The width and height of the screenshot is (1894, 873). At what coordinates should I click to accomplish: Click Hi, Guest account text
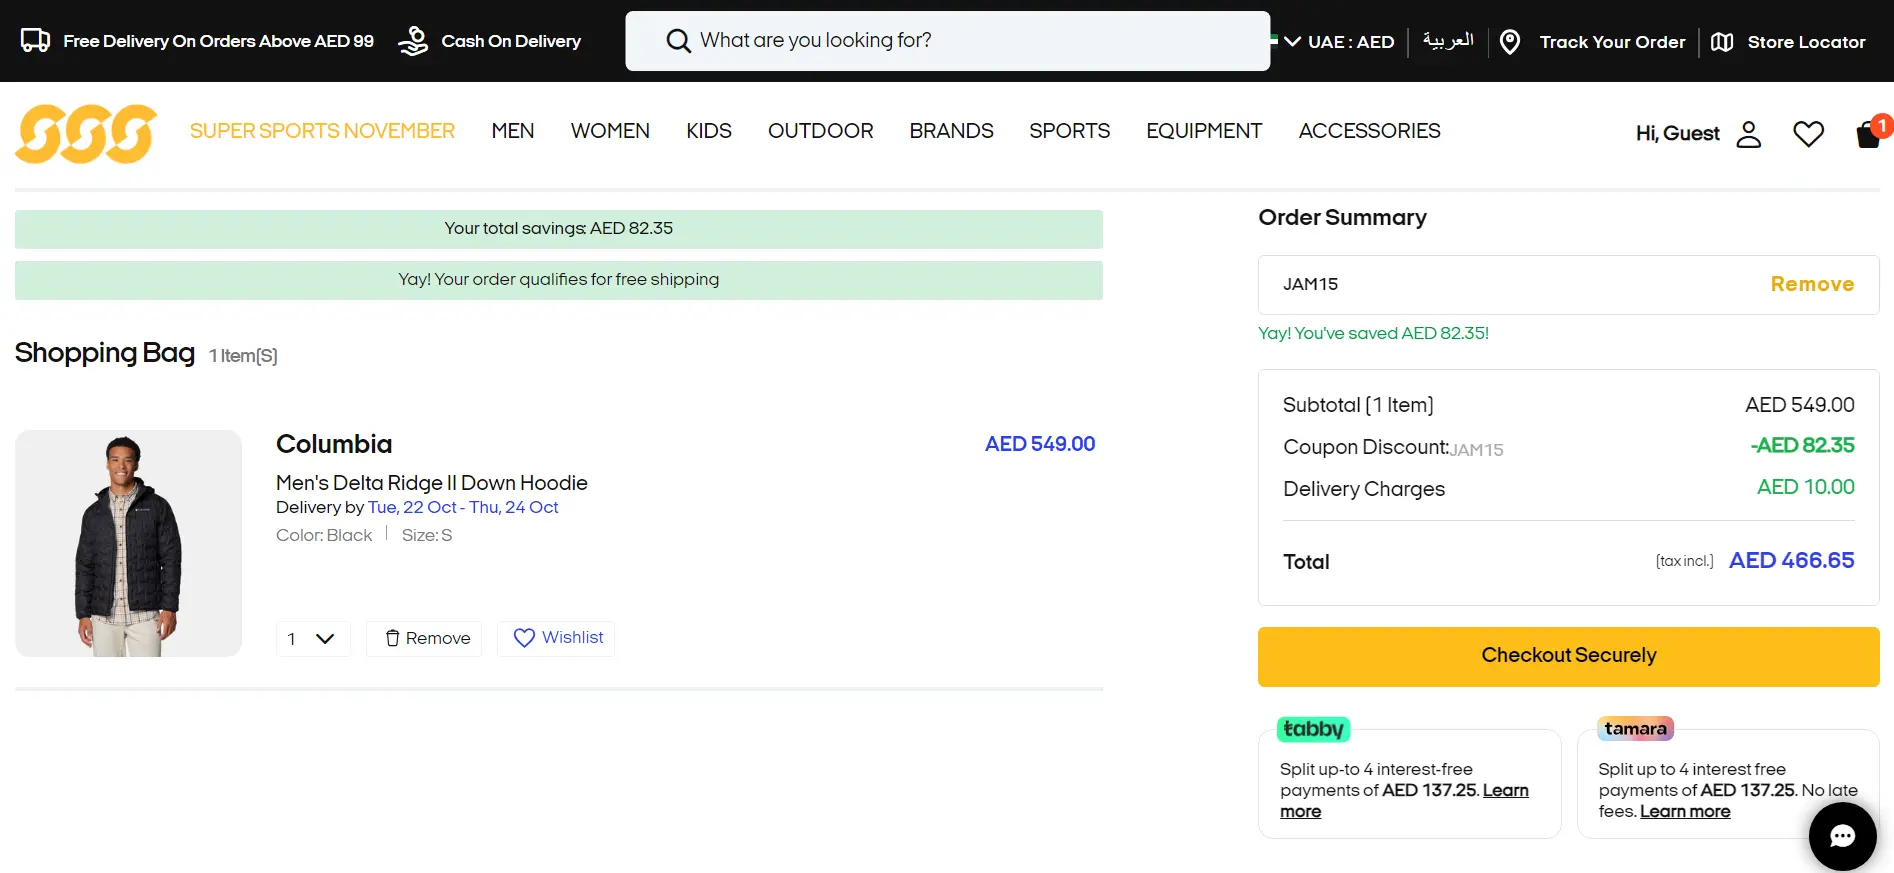tap(1677, 133)
